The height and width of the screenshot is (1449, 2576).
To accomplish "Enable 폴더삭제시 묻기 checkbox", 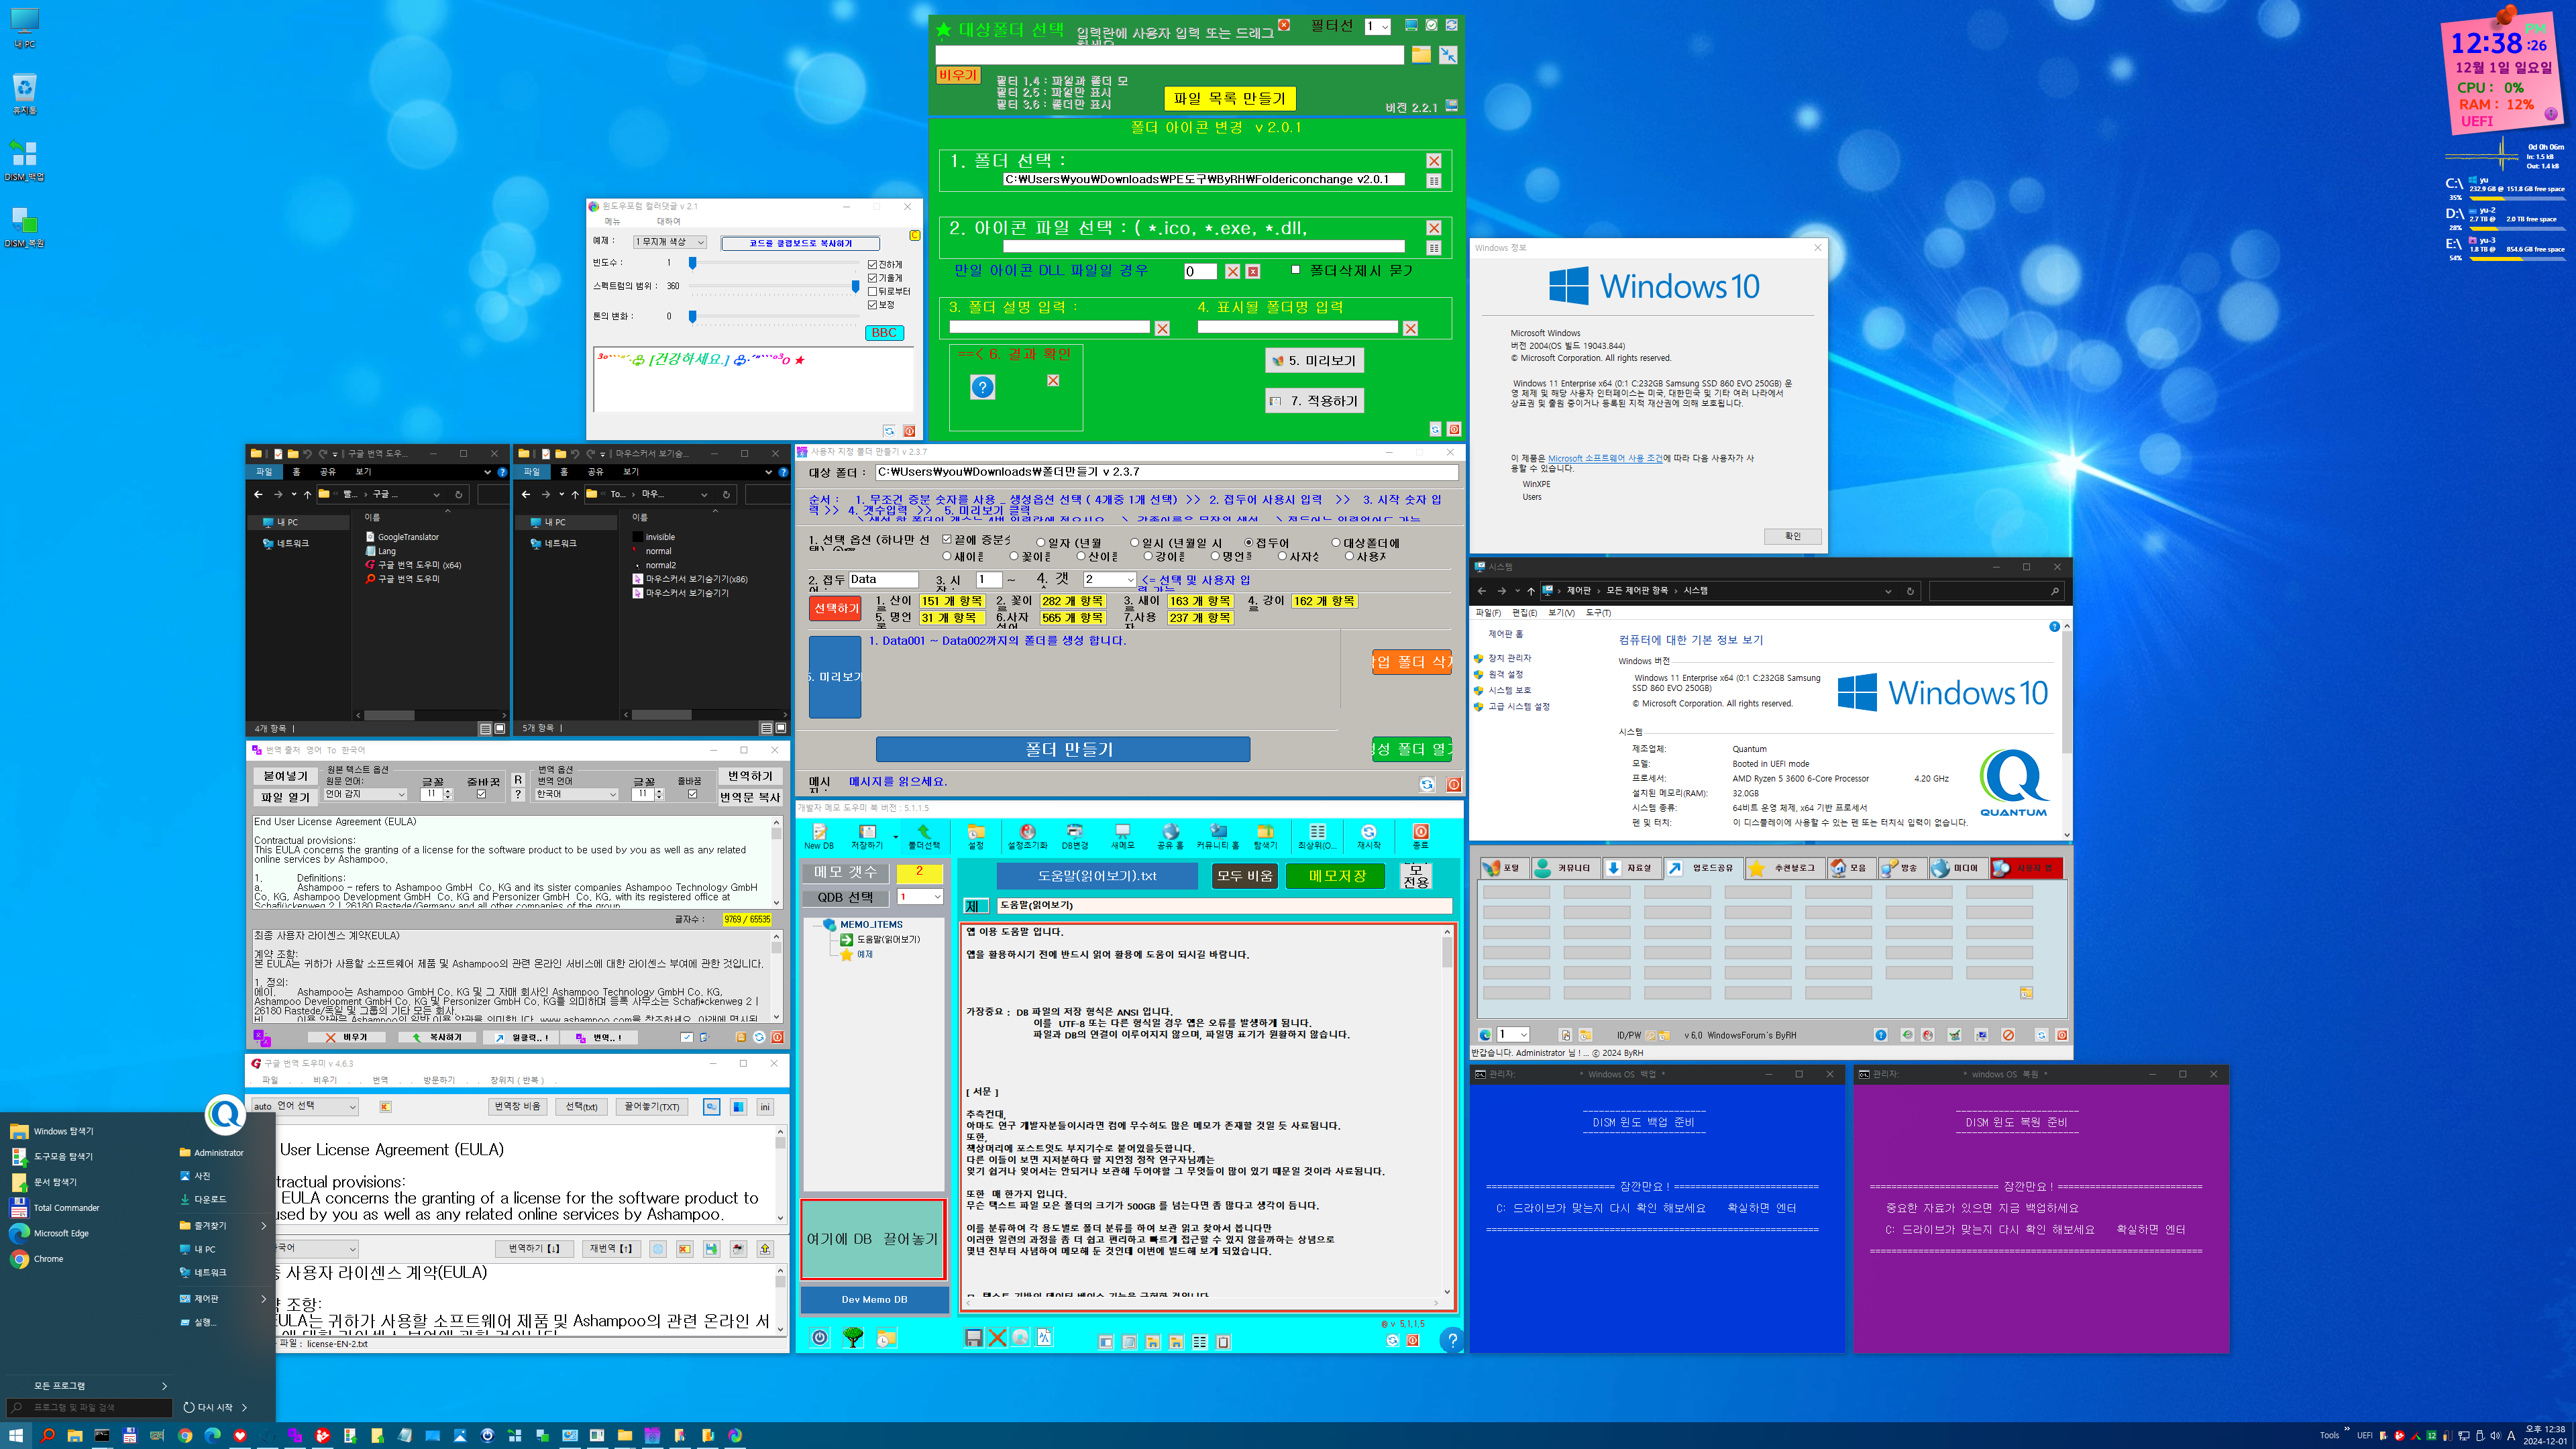I will [1295, 269].
